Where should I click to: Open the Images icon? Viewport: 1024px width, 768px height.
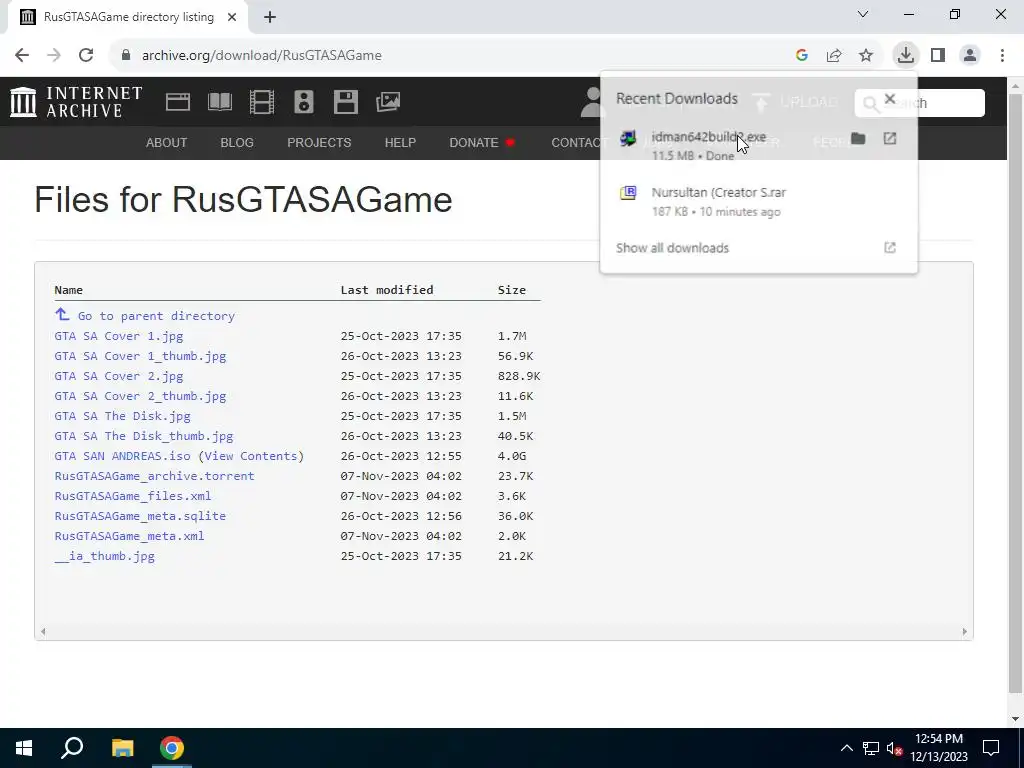pyautogui.click(x=388, y=102)
